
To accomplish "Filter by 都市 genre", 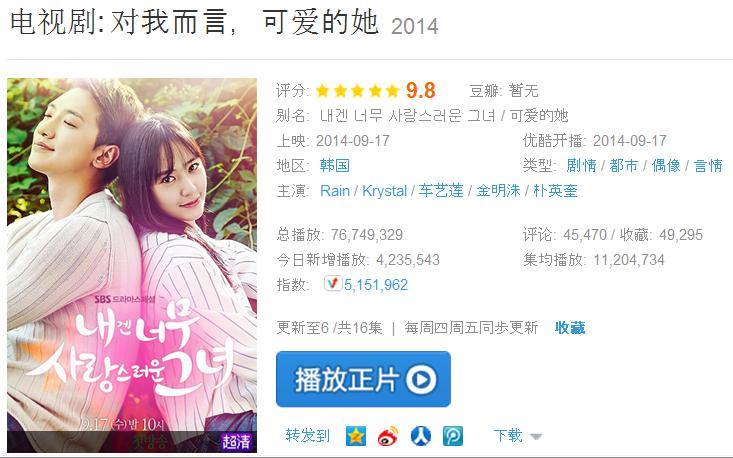I will tap(624, 165).
